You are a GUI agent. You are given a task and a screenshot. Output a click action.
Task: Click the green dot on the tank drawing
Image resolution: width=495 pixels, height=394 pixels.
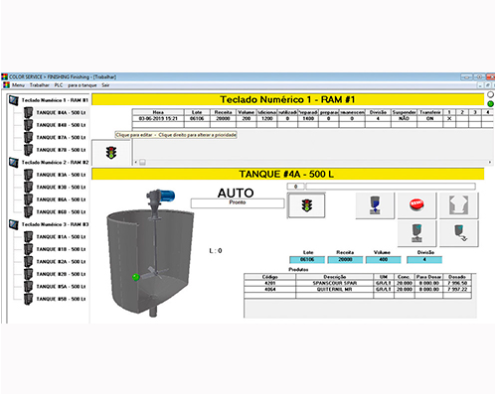(x=136, y=277)
